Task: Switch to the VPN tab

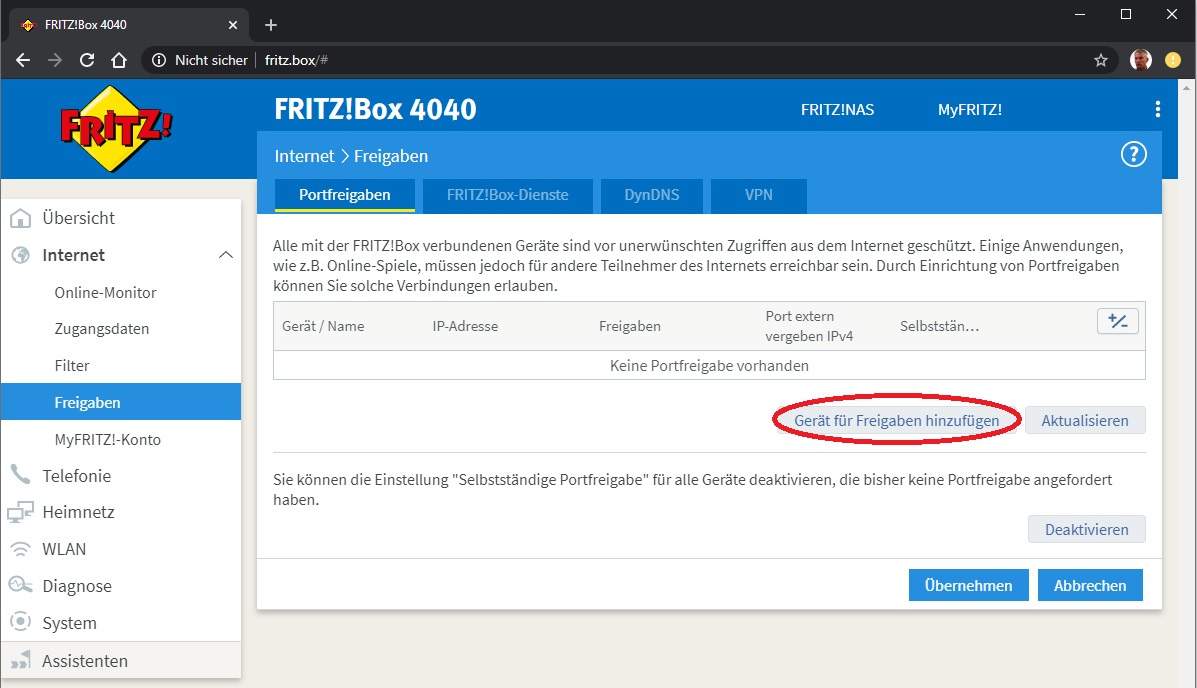Action: coord(758,195)
